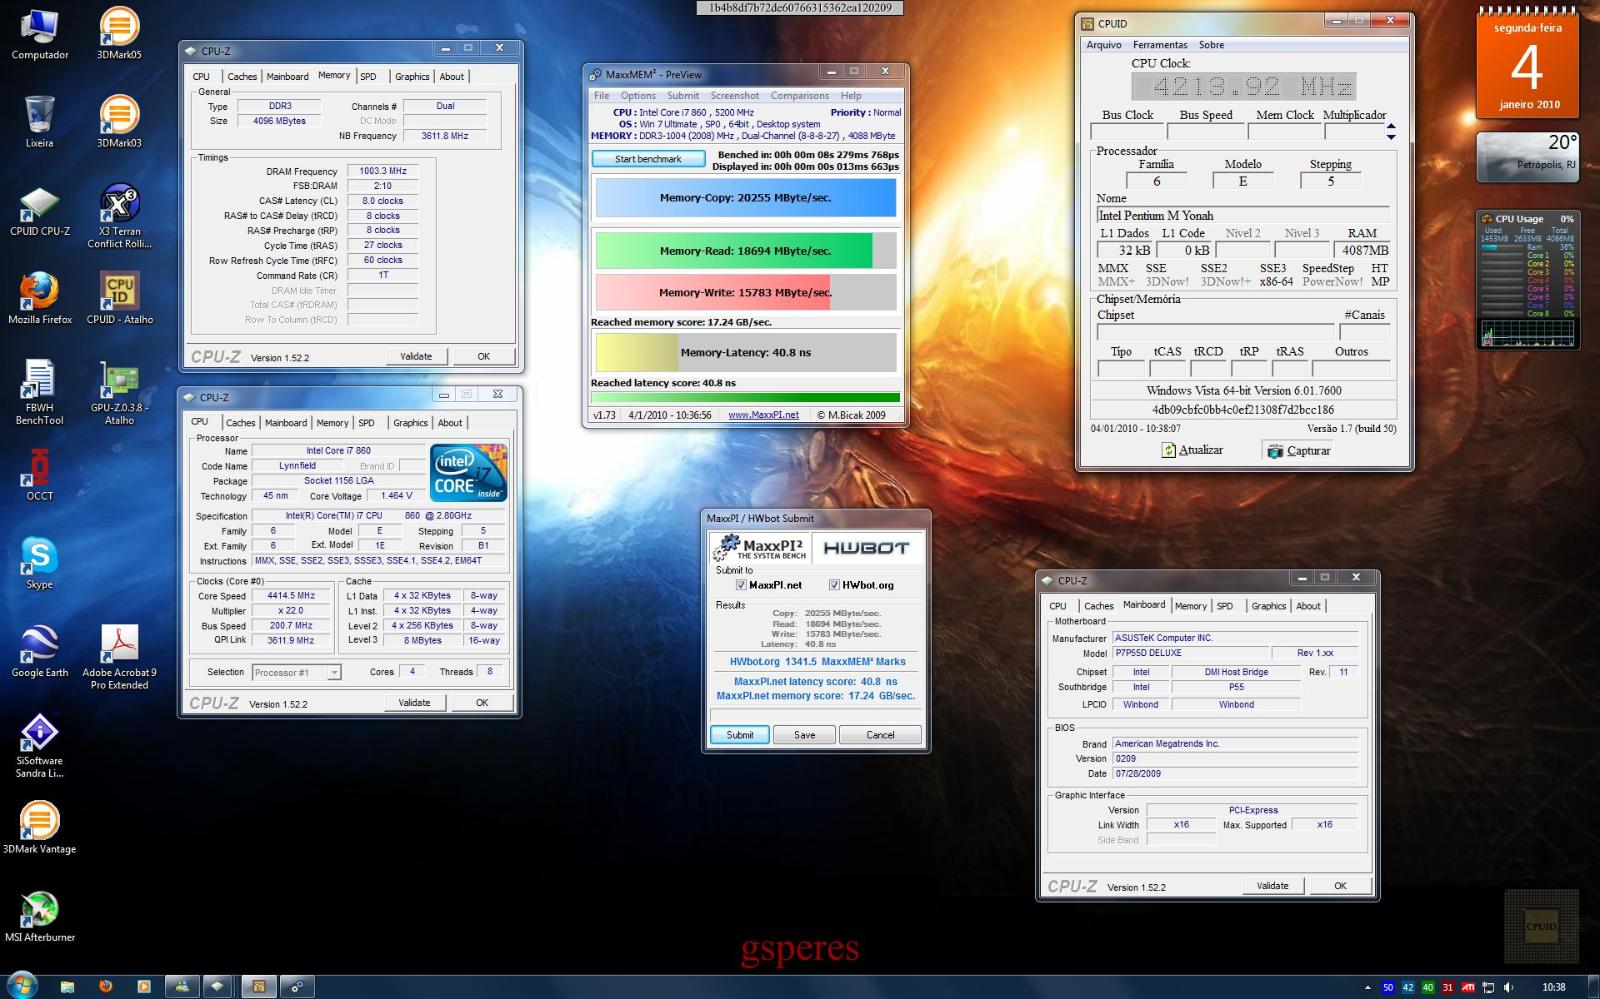Launch SiSoftware Sandra desktop icon
The height and width of the screenshot is (999, 1600).
coord(40,745)
